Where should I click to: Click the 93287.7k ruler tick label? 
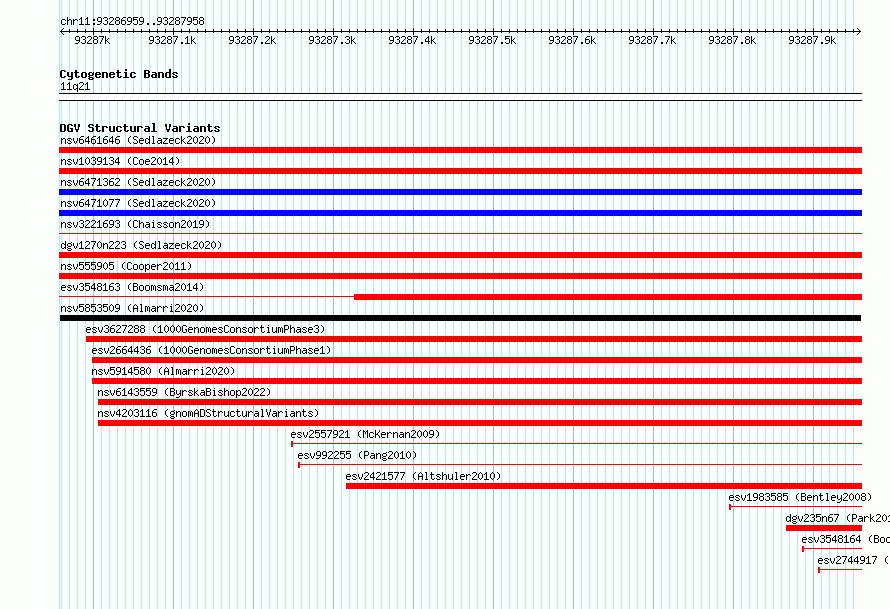coord(652,40)
